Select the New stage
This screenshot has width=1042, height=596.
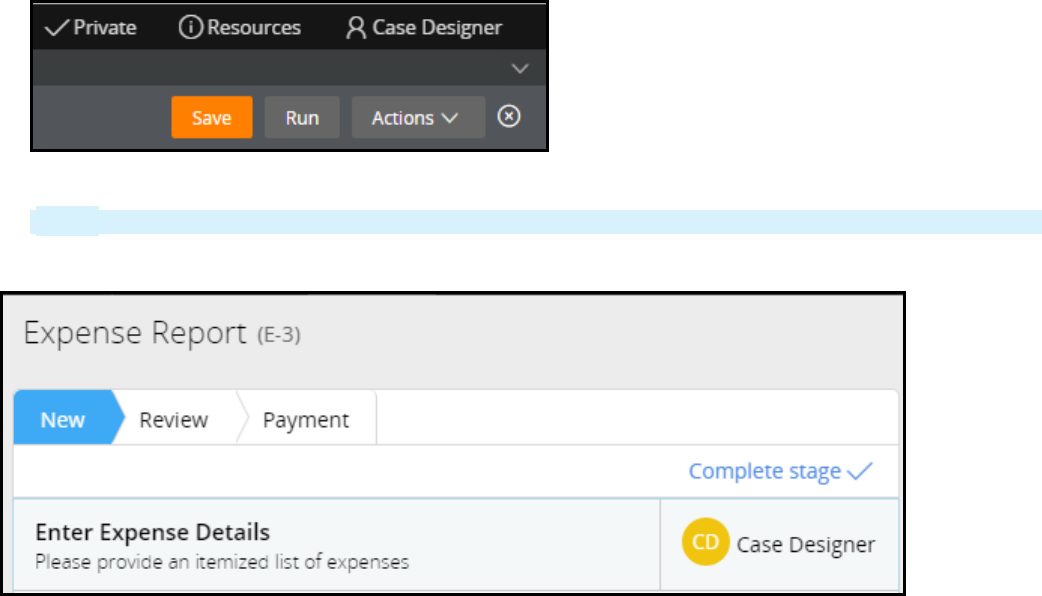coord(63,420)
